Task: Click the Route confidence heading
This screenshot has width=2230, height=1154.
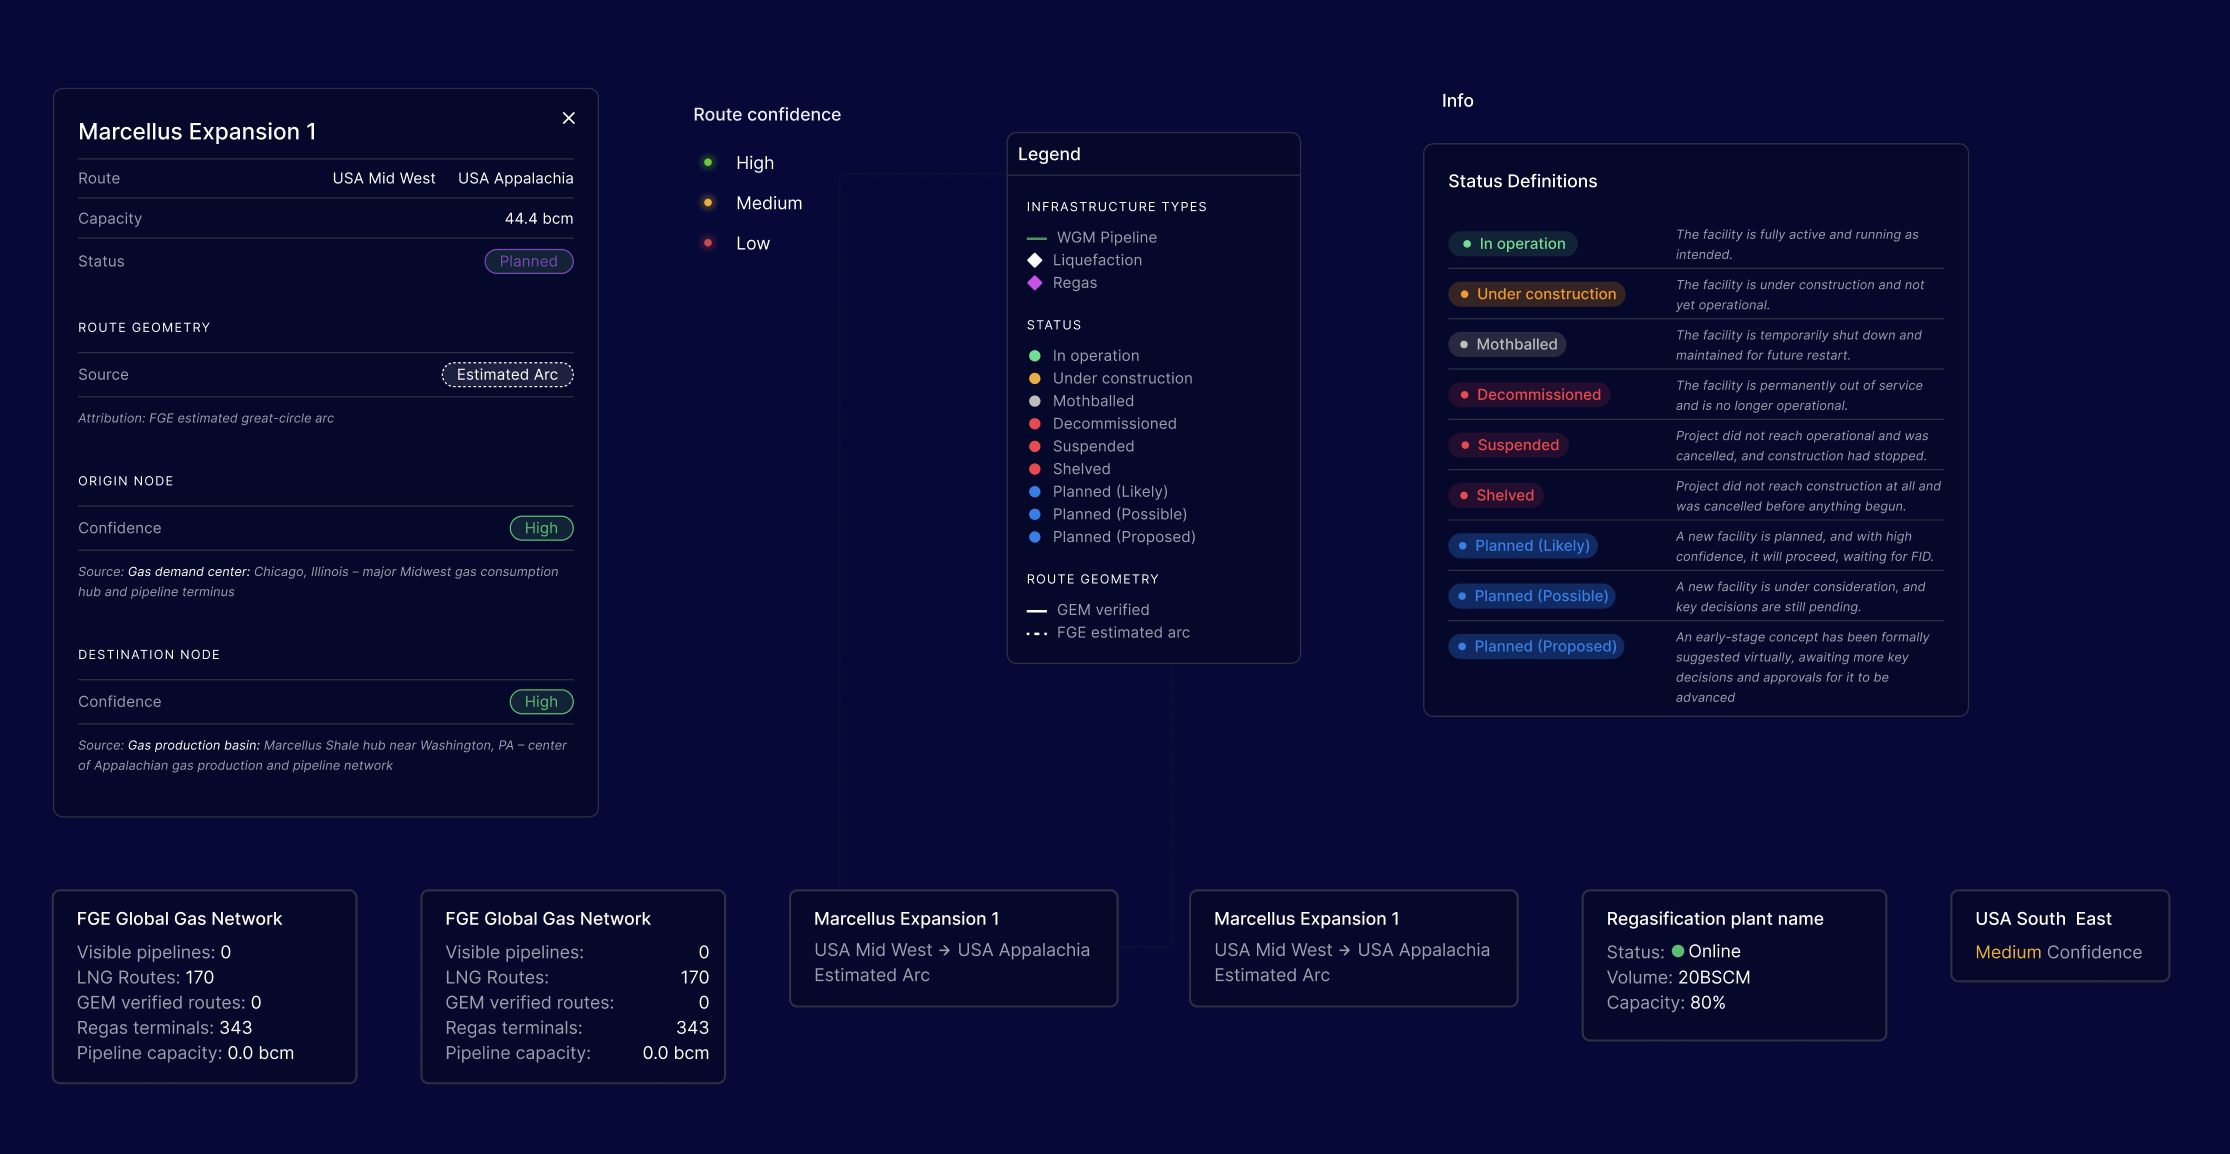Action: tap(767, 115)
